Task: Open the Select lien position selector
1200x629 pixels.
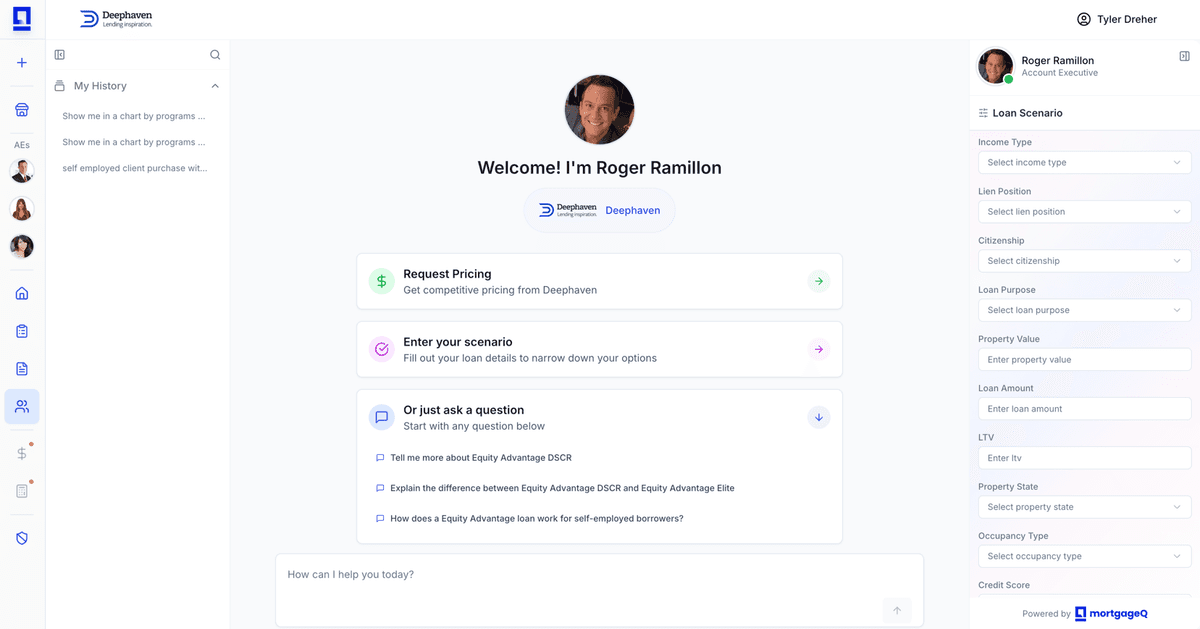Action: point(1084,211)
